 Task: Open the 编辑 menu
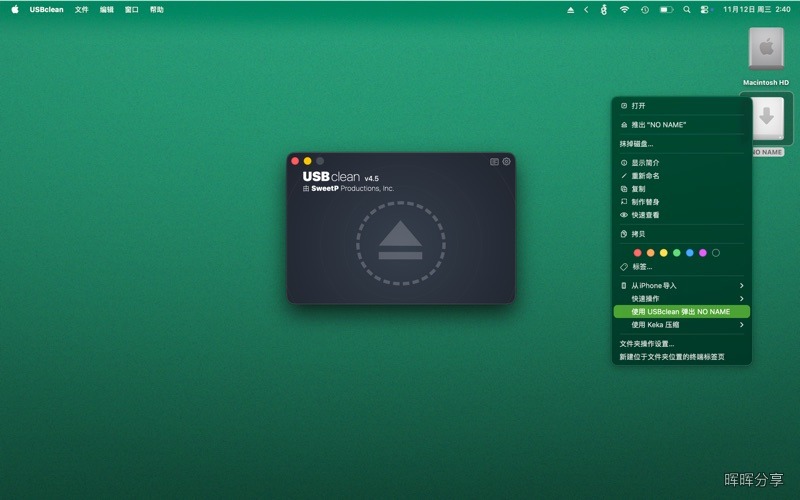[107, 10]
